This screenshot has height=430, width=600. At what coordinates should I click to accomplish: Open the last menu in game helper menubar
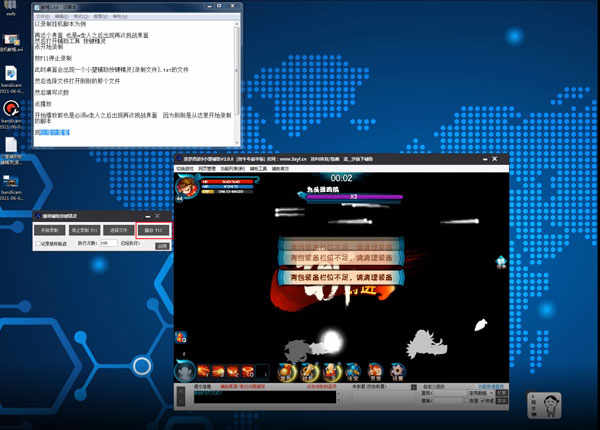point(280,168)
